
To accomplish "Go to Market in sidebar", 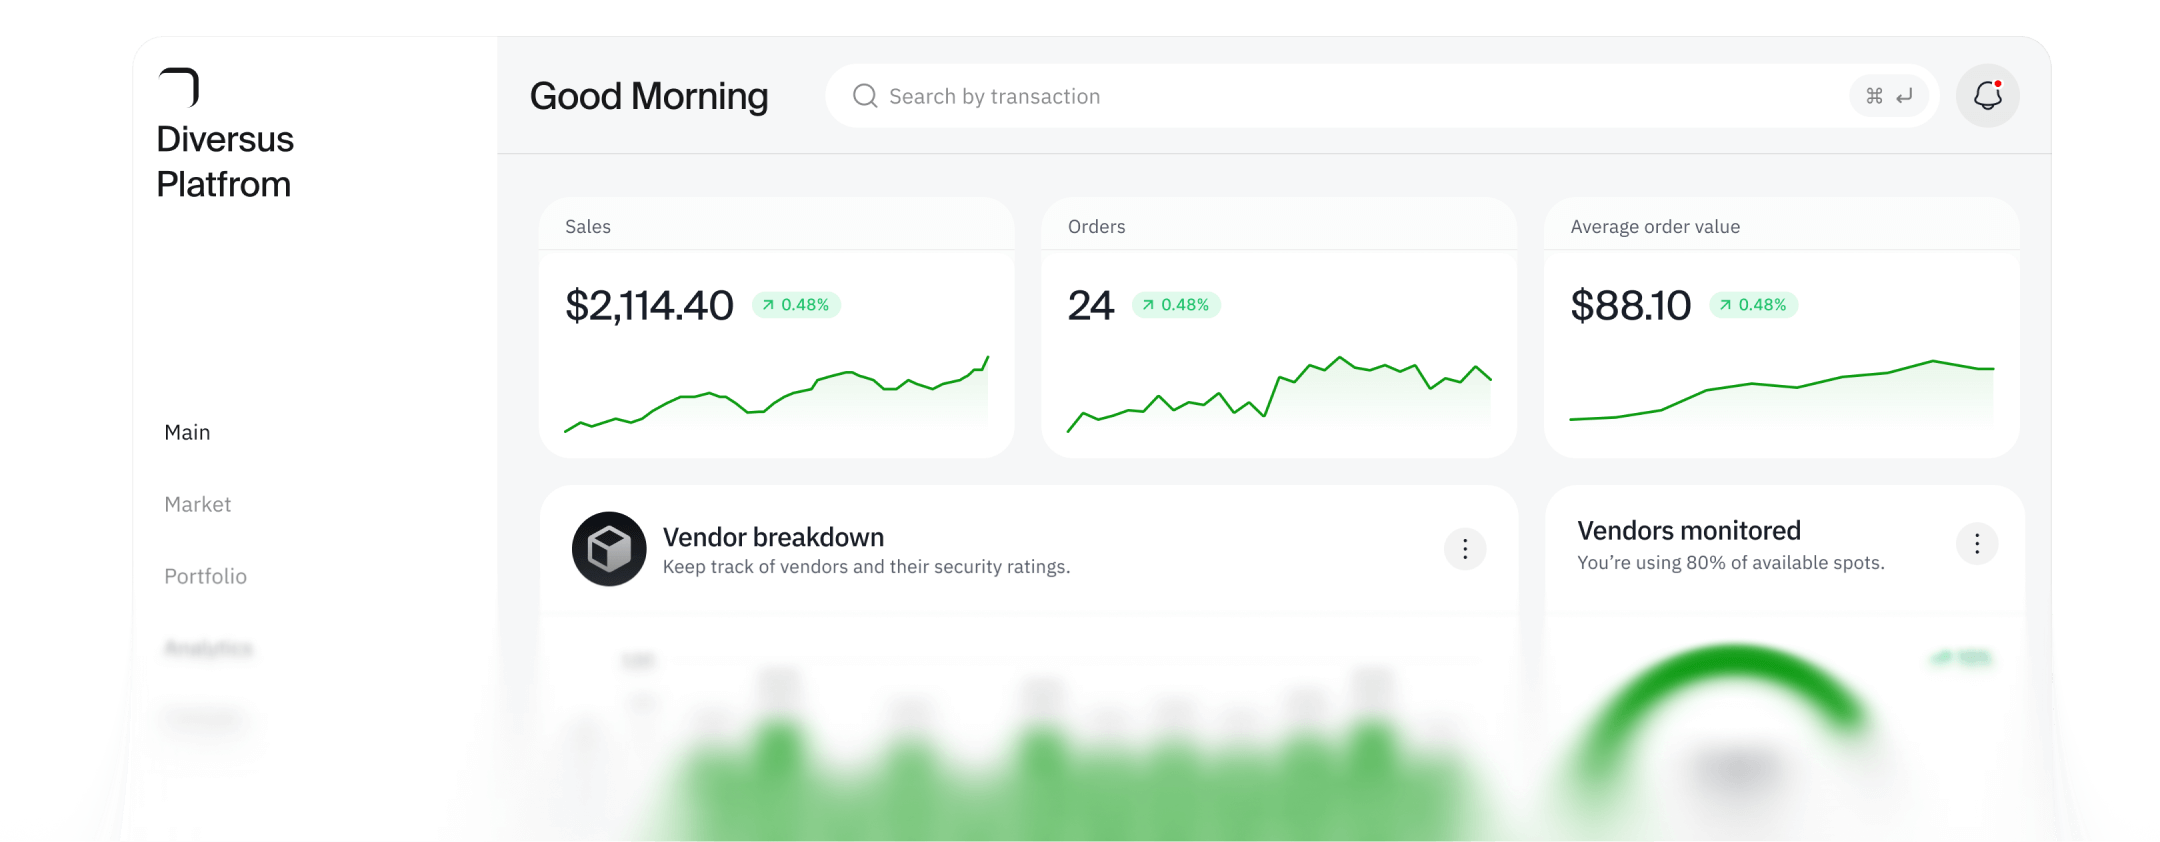I will point(197,504).
